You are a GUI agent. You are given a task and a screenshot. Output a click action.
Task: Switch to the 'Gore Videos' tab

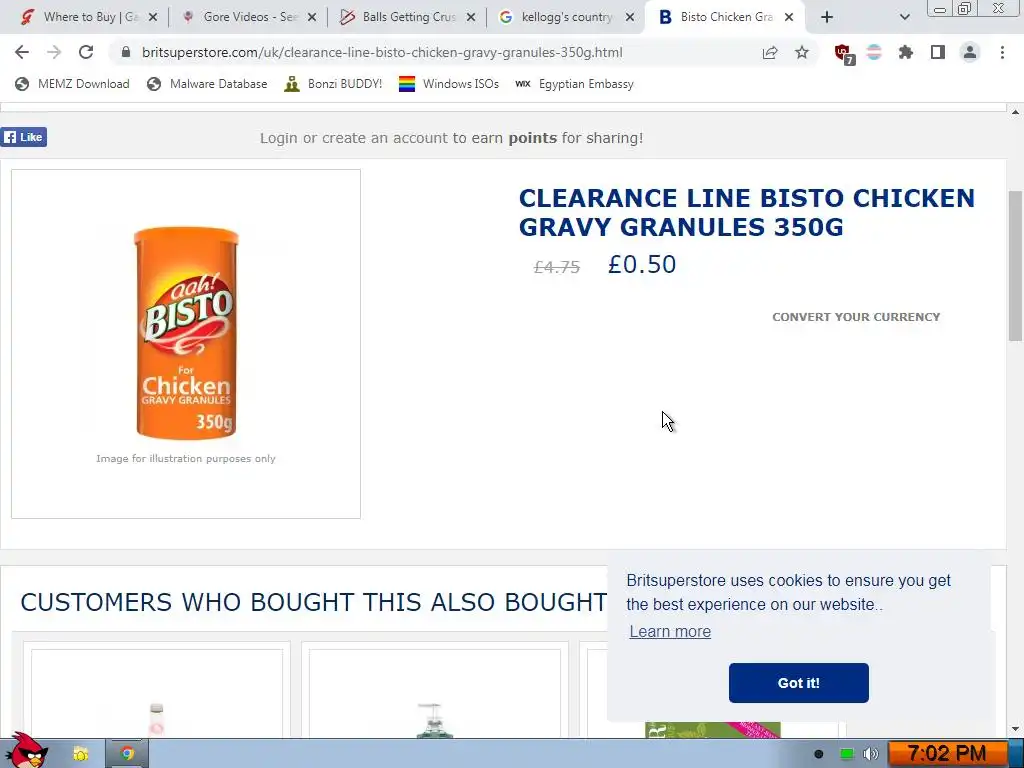248,17
